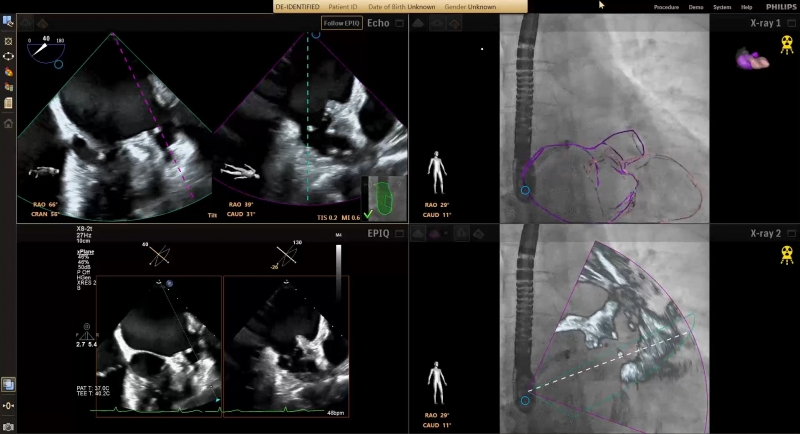Click the lying patient figure in left Echo view
This screenshot has height=434, width=800.
pyautogui.click(x=44, y=172)
